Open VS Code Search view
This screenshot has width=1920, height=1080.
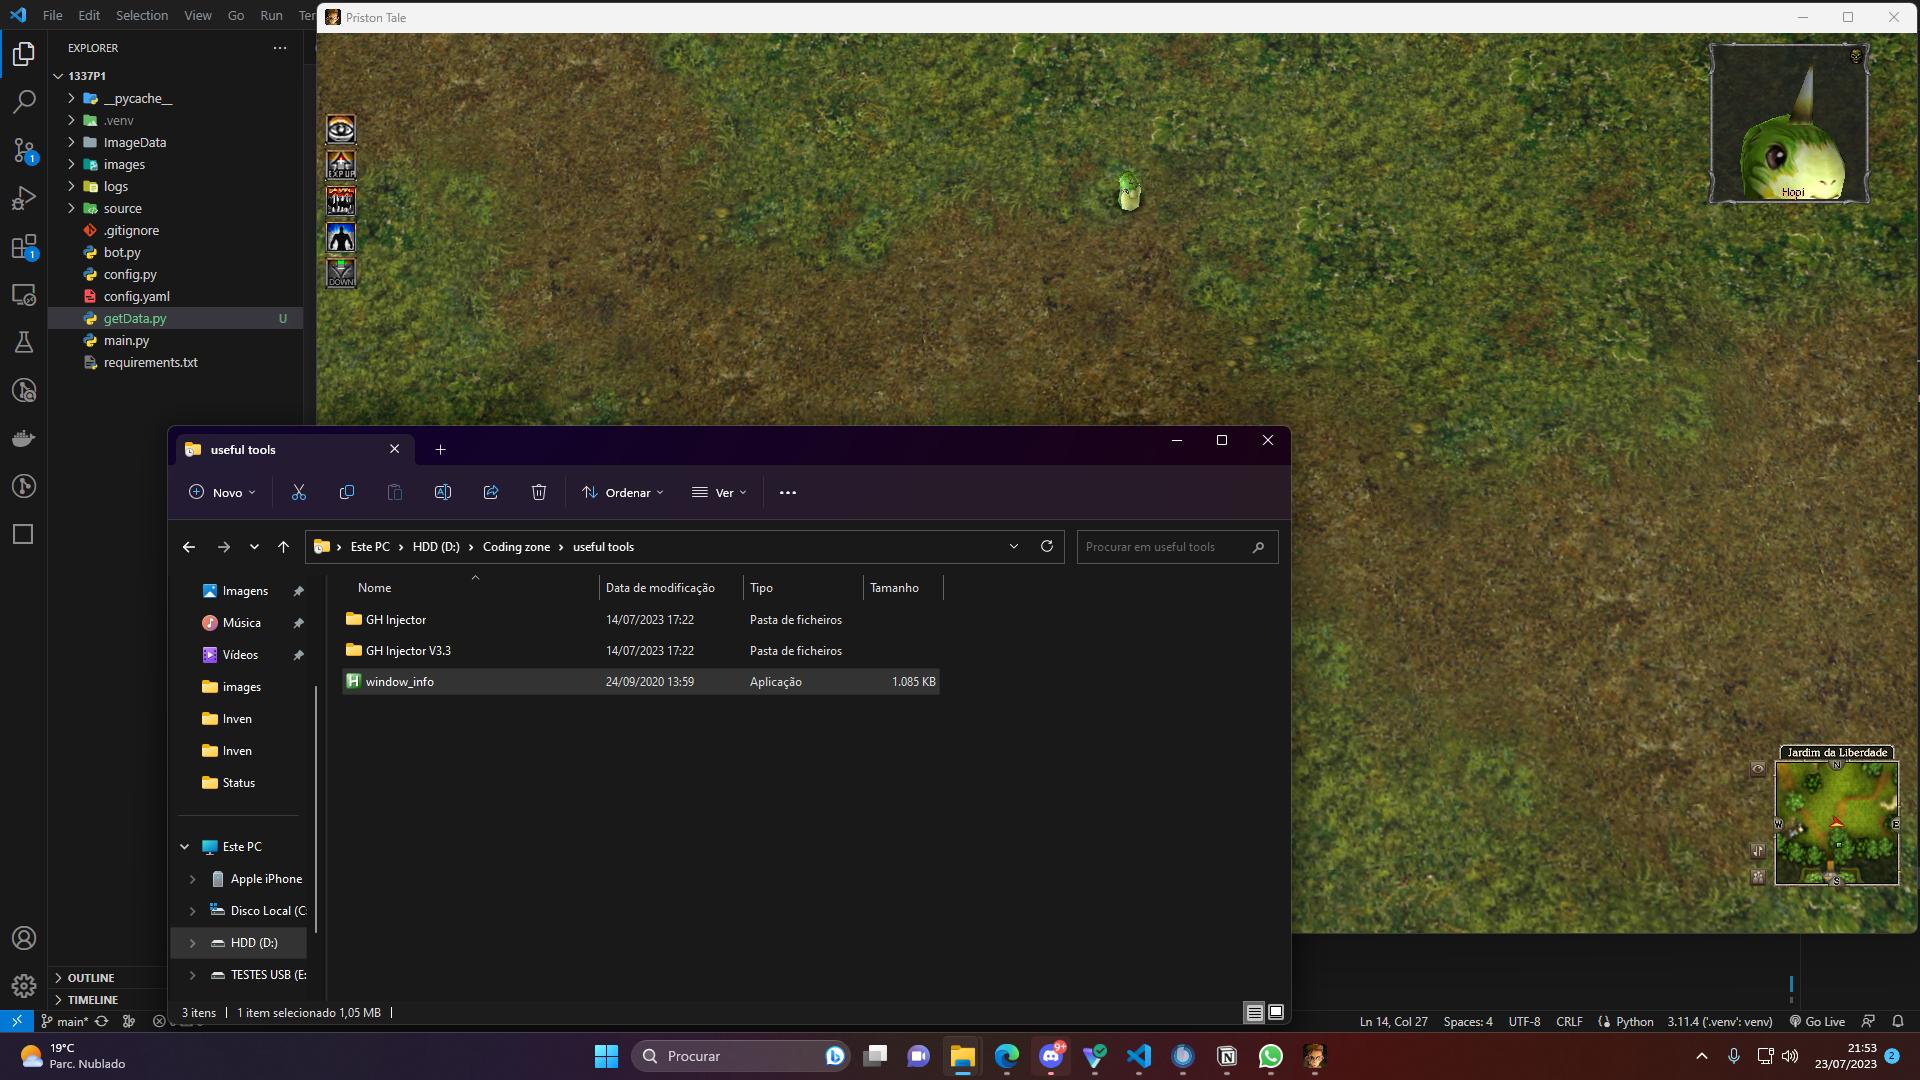coord(24,101)
